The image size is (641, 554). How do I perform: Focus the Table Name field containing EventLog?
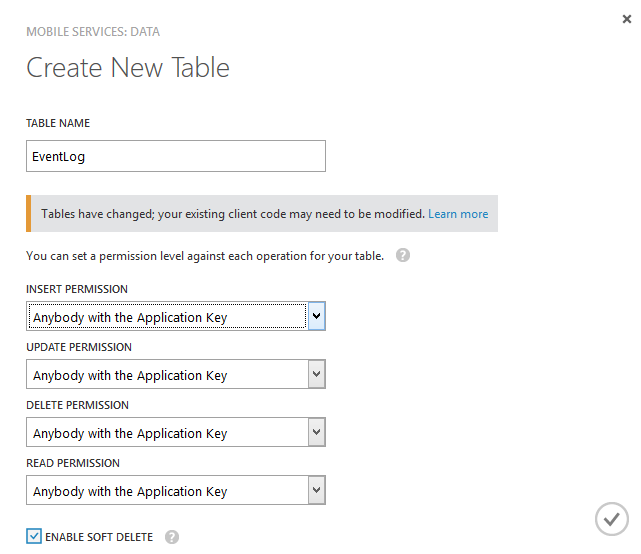click(x=175, y=156)
